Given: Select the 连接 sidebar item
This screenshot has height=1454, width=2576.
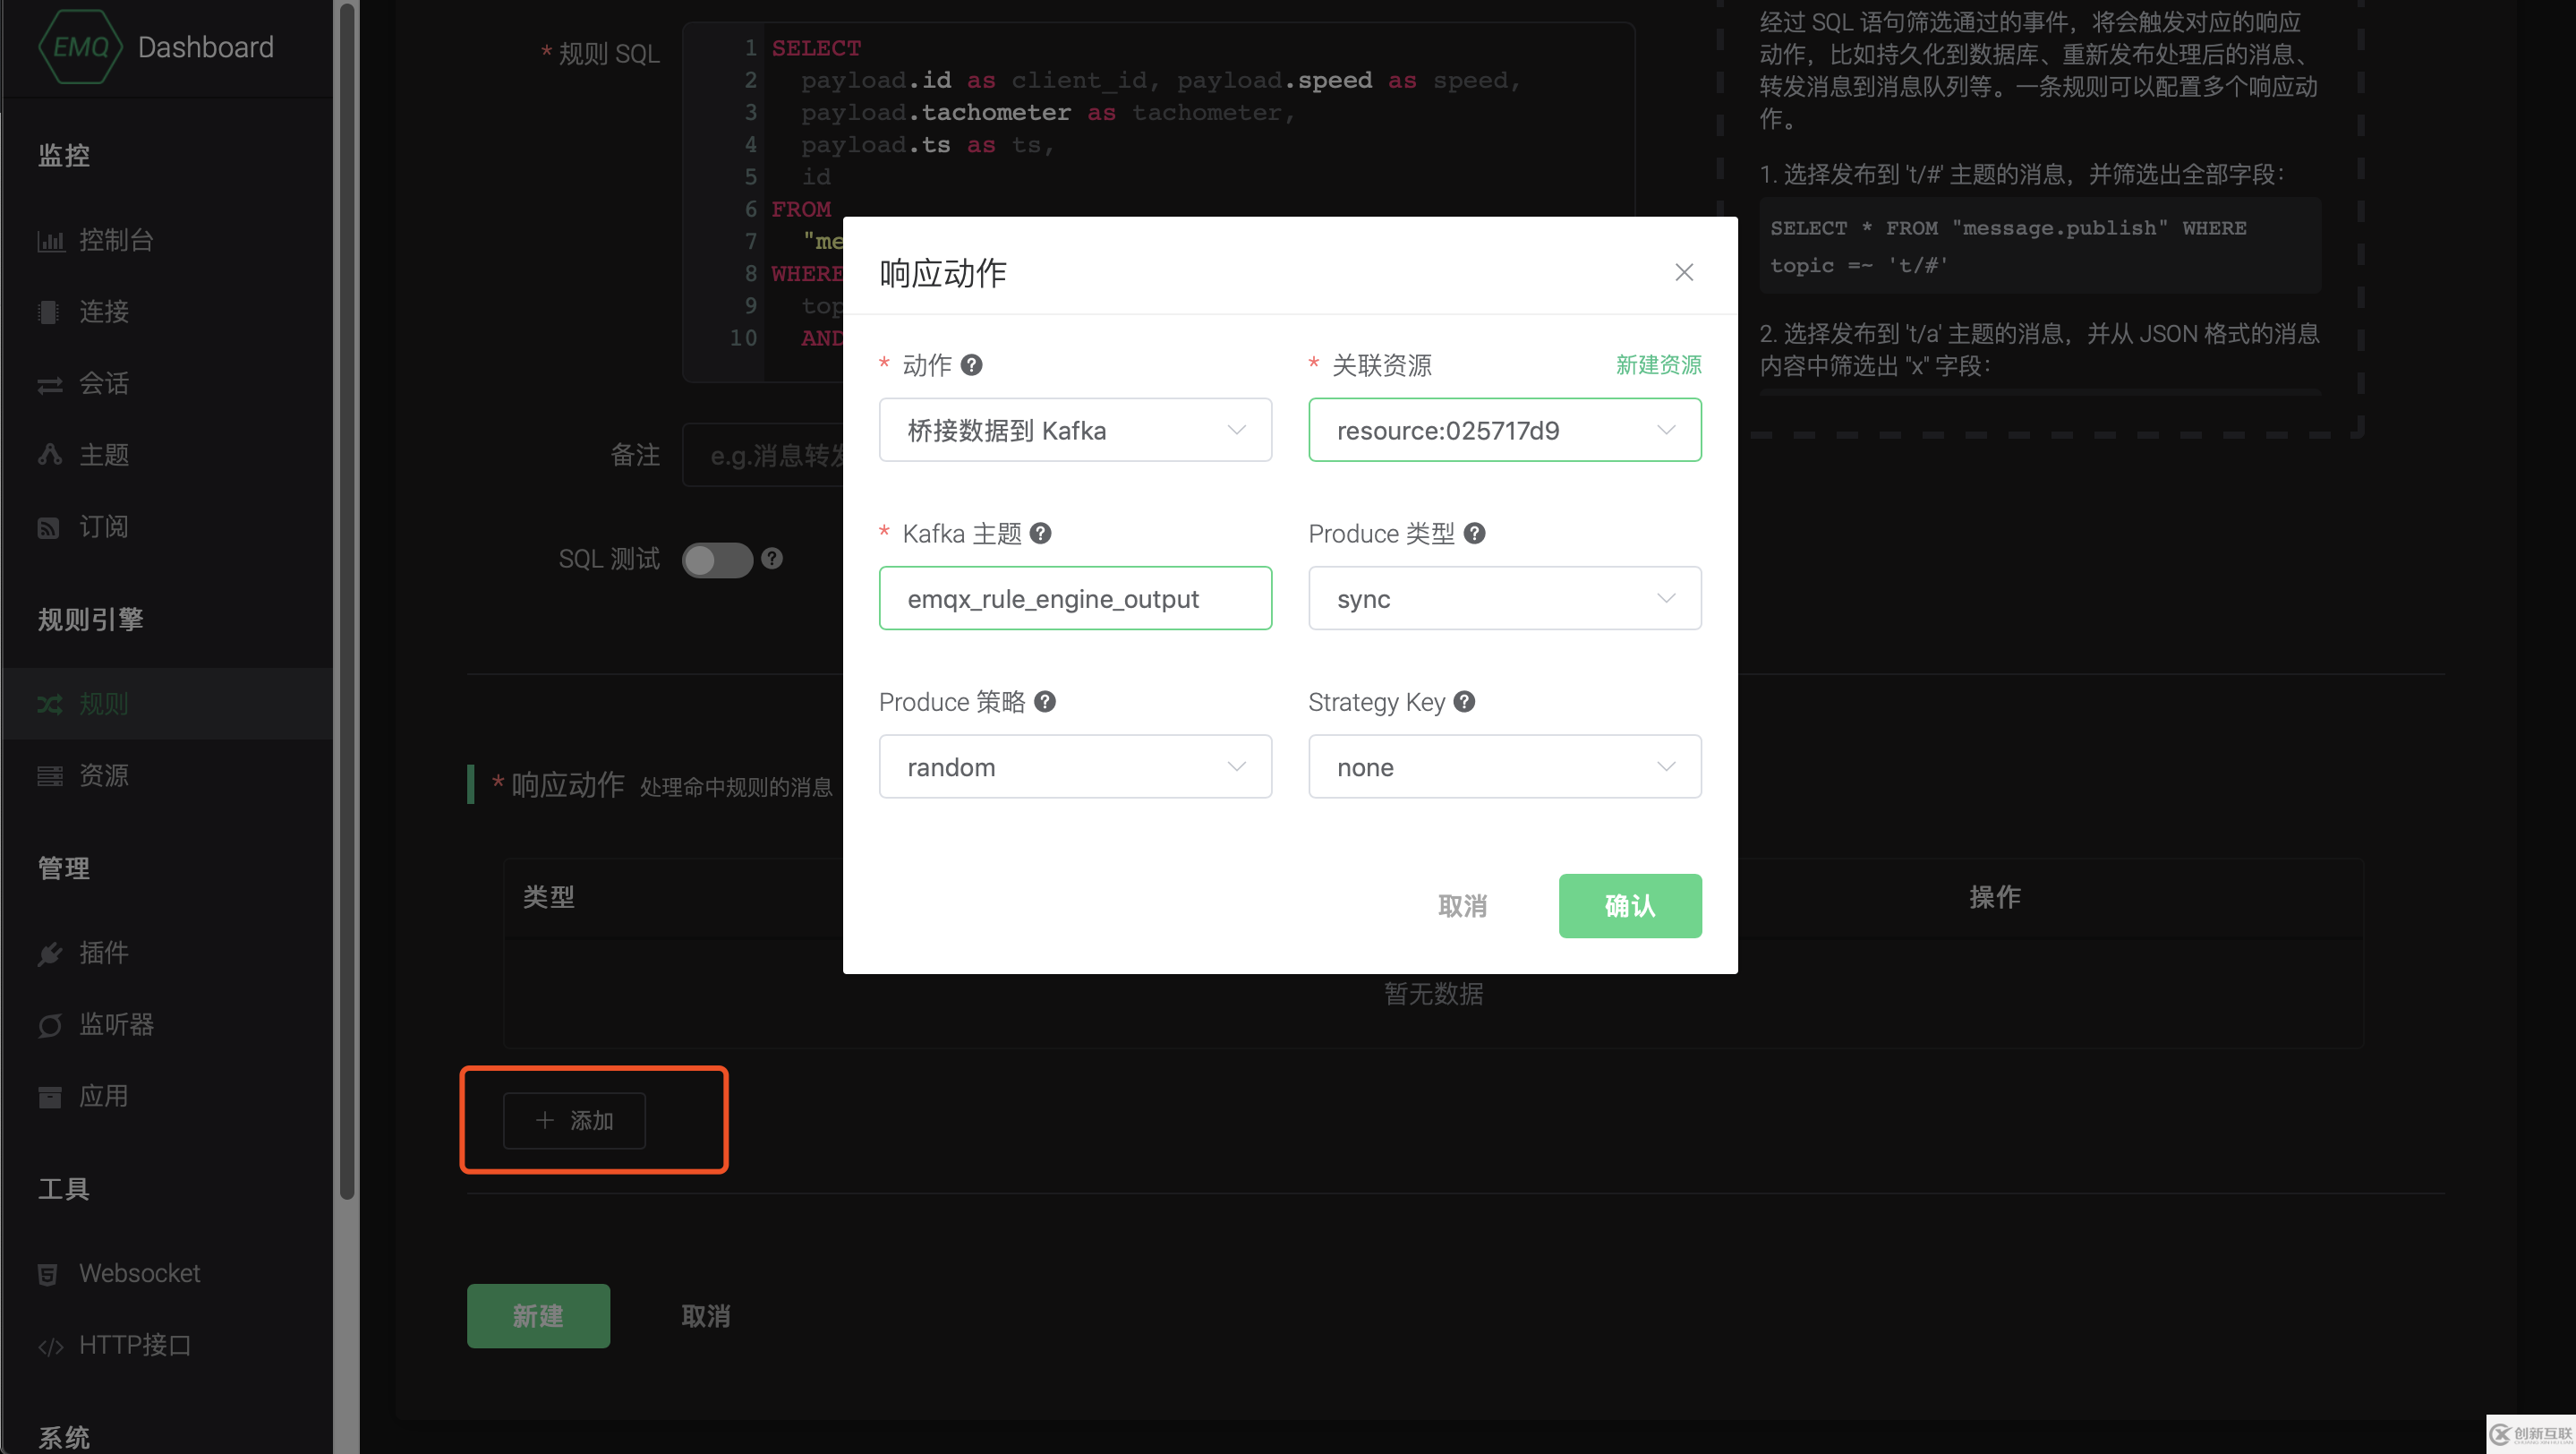Looking at the screenshot, I should pyautogui.click(x=104, y=311).
